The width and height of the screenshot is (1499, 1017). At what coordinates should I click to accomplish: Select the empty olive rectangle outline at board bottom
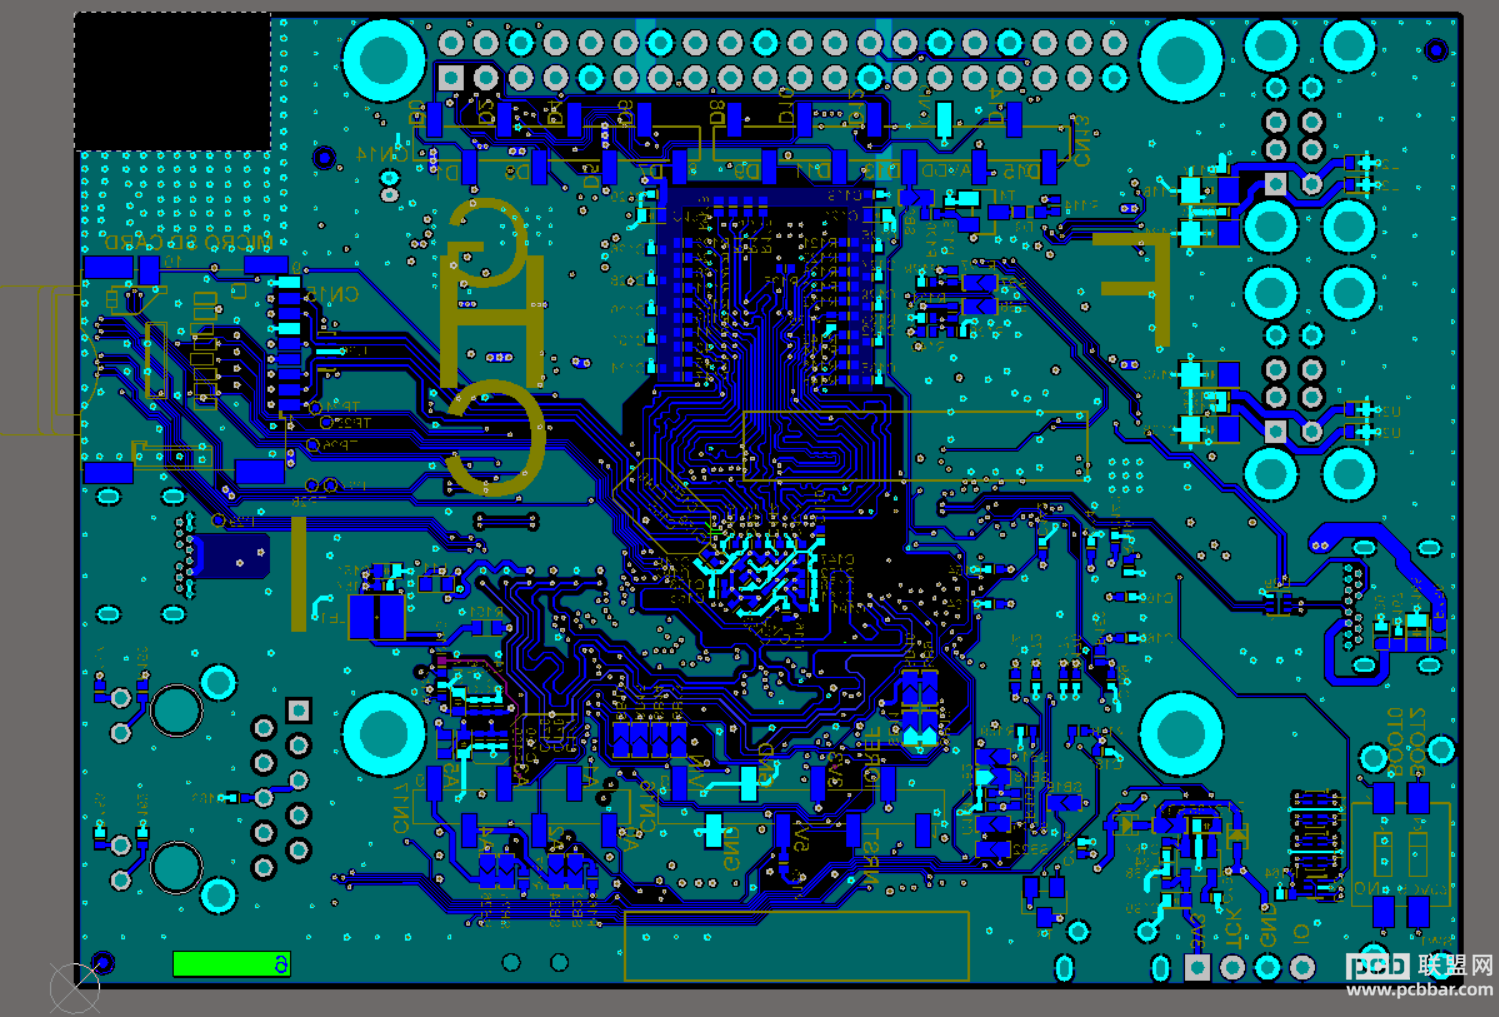click(796, 945)
